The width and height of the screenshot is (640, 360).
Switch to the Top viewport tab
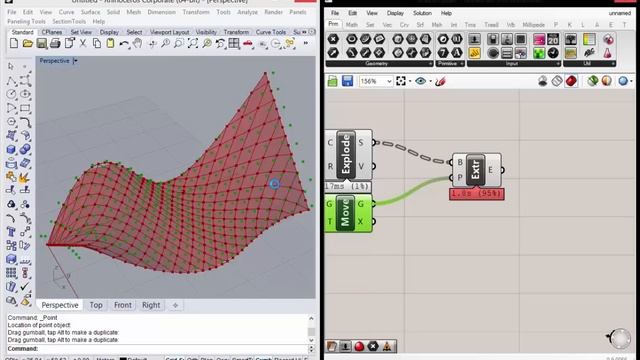coord(96,305)
